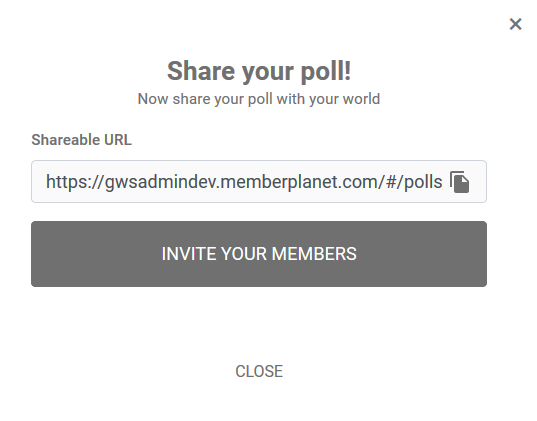
Task: Click the word 'gwsadmindev' in the URL field
Action: point(161,182)
